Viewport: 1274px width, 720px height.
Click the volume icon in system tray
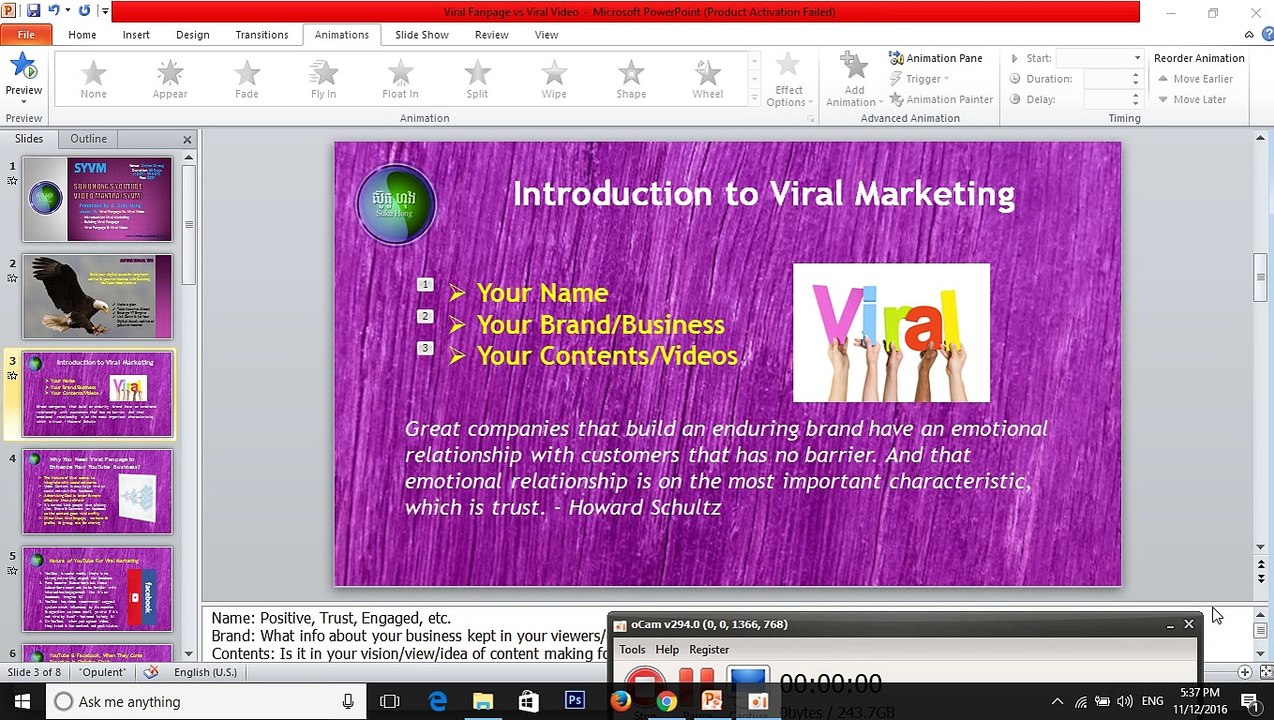(1125, 702)
